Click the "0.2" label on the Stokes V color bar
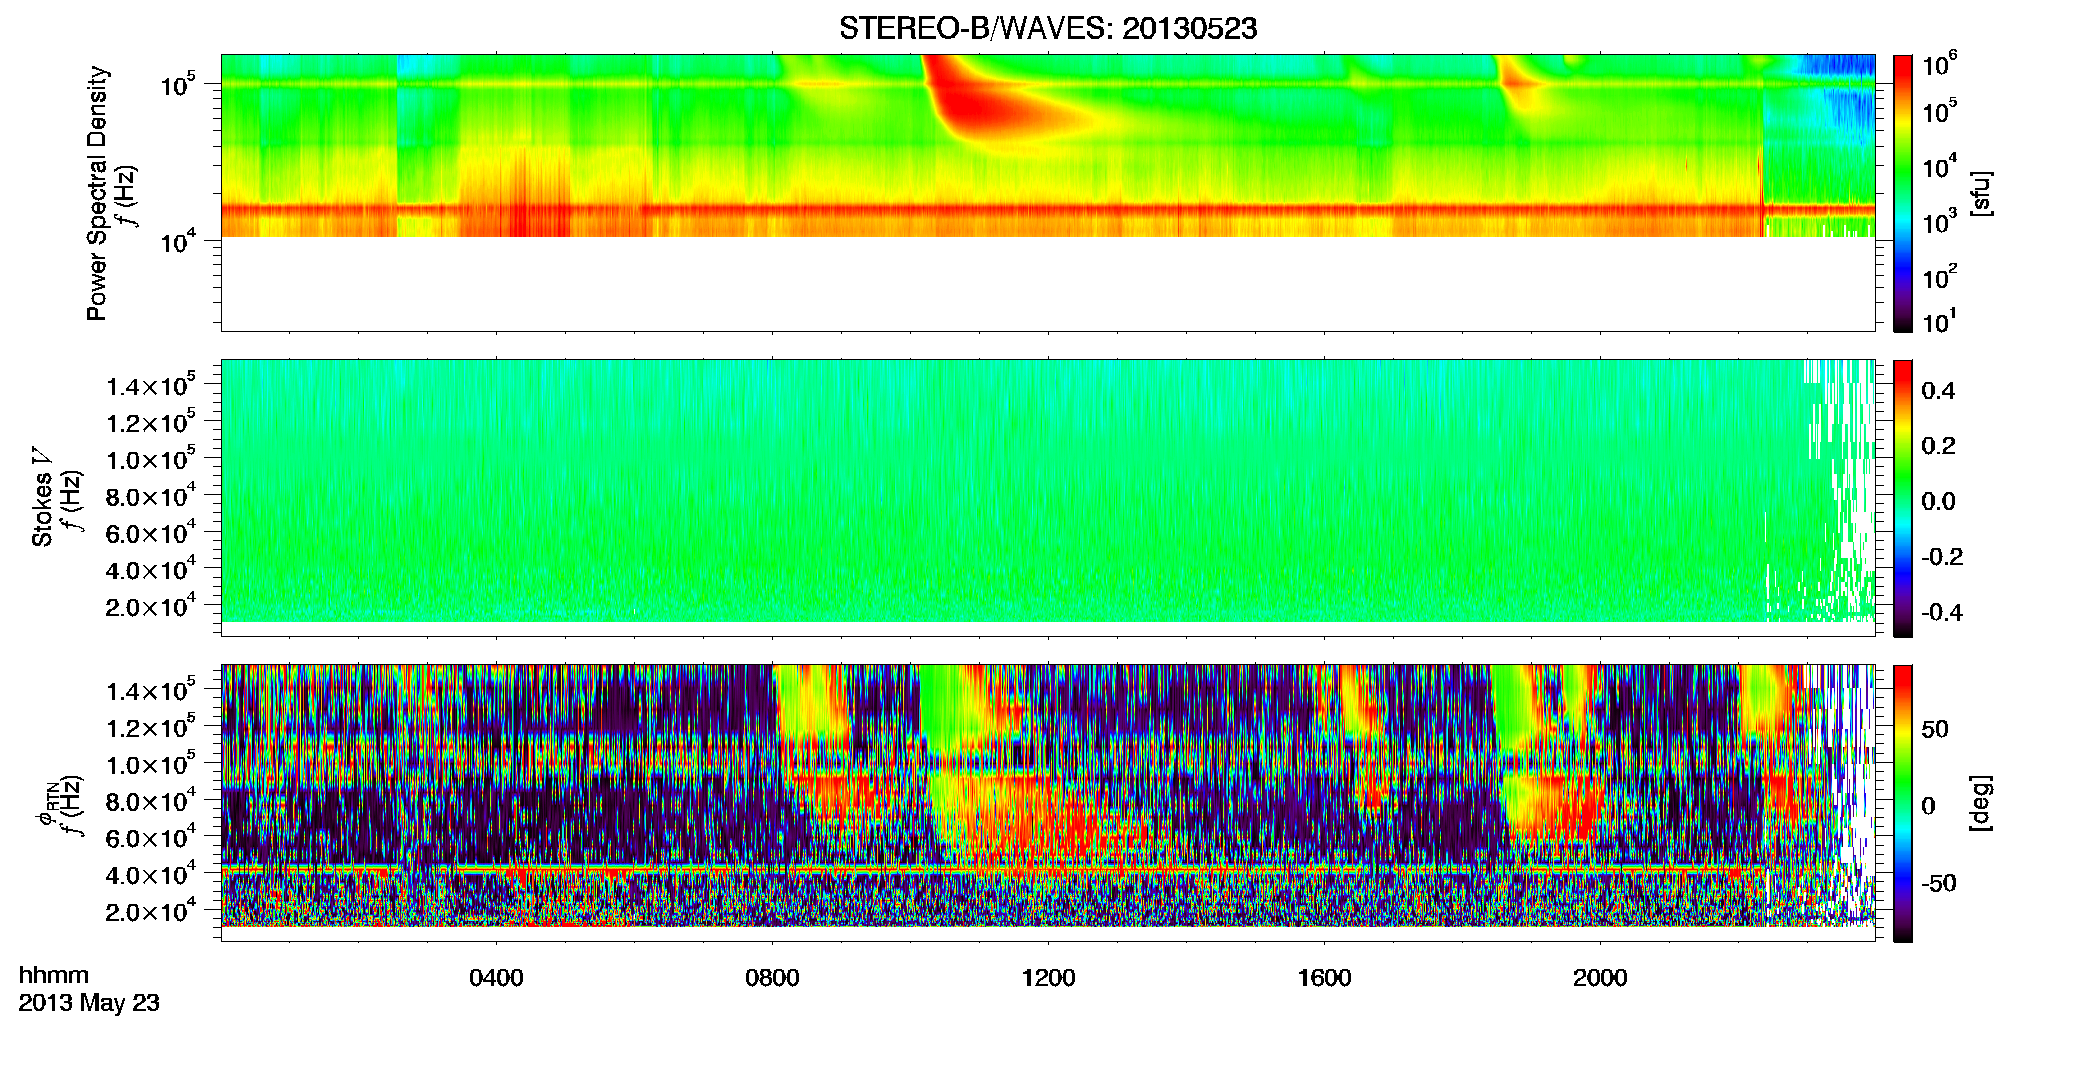2096x1080 pixels. [1938, 446]
